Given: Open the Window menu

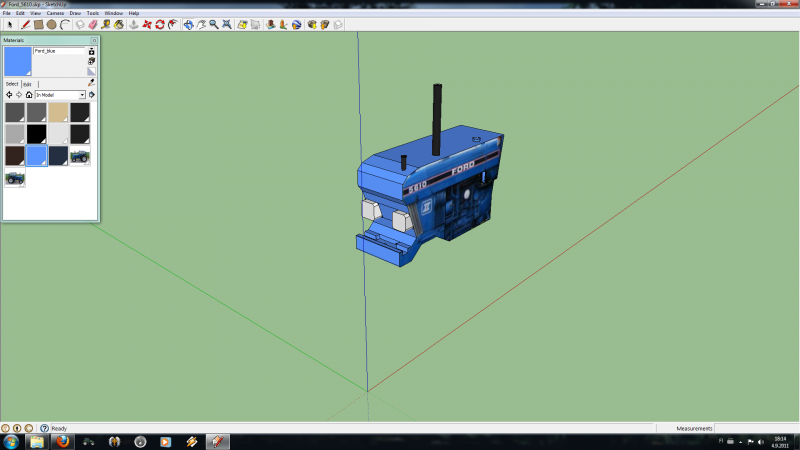Looking at the screenshot, I should (x=113, y=13).
